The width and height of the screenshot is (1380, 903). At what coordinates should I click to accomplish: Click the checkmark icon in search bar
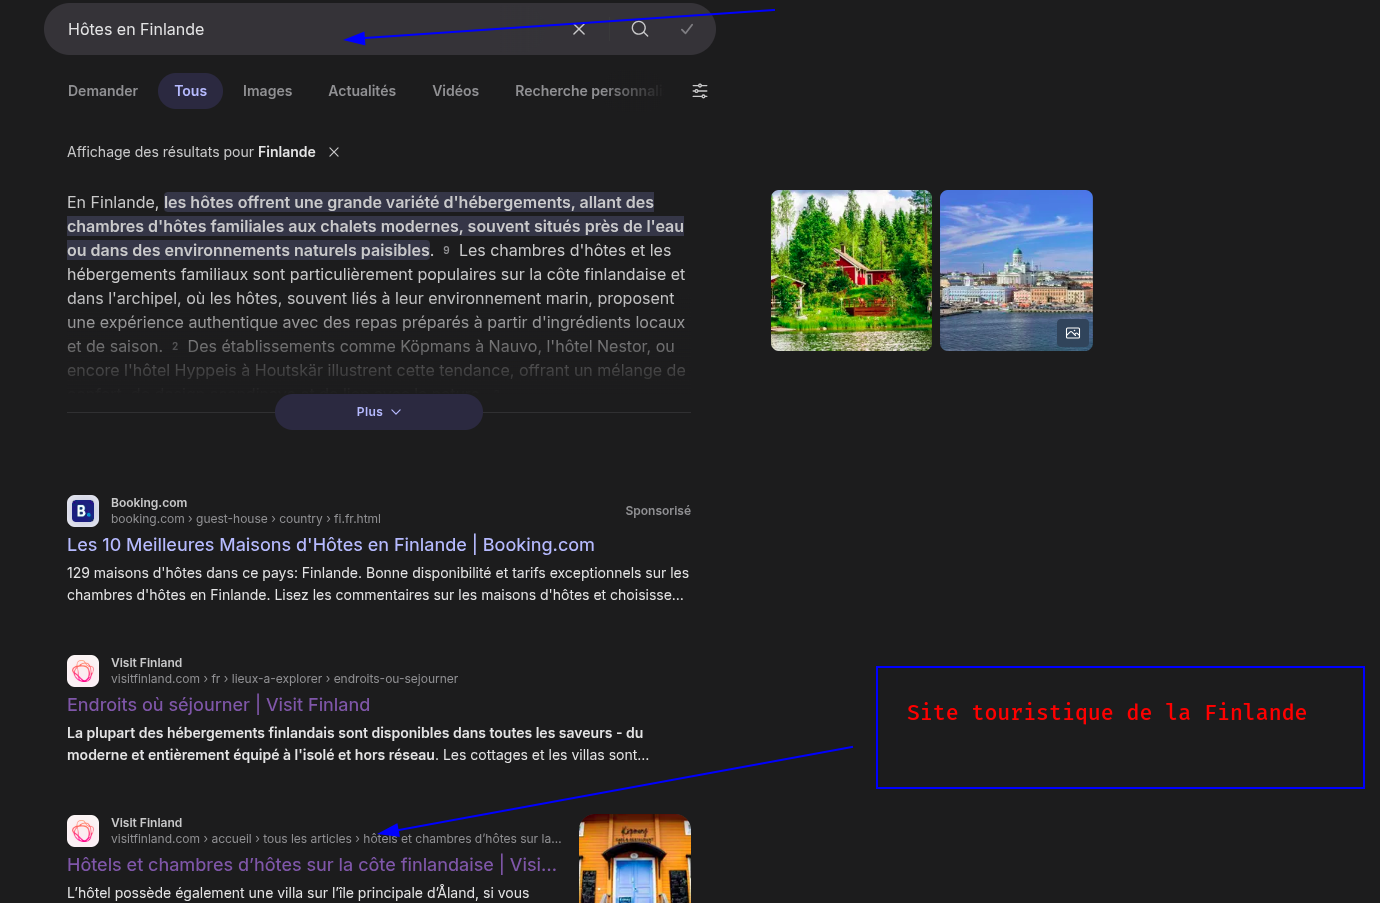[x=687, y=29]
